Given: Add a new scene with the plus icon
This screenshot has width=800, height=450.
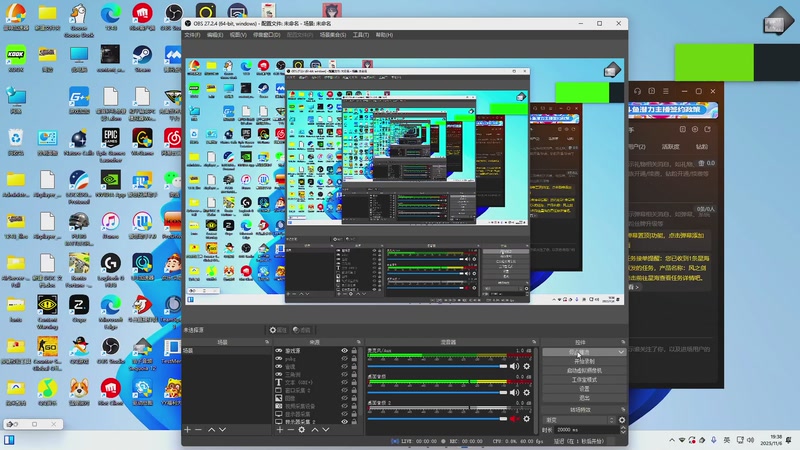Looking at the screenshot, I should [188, 430].
